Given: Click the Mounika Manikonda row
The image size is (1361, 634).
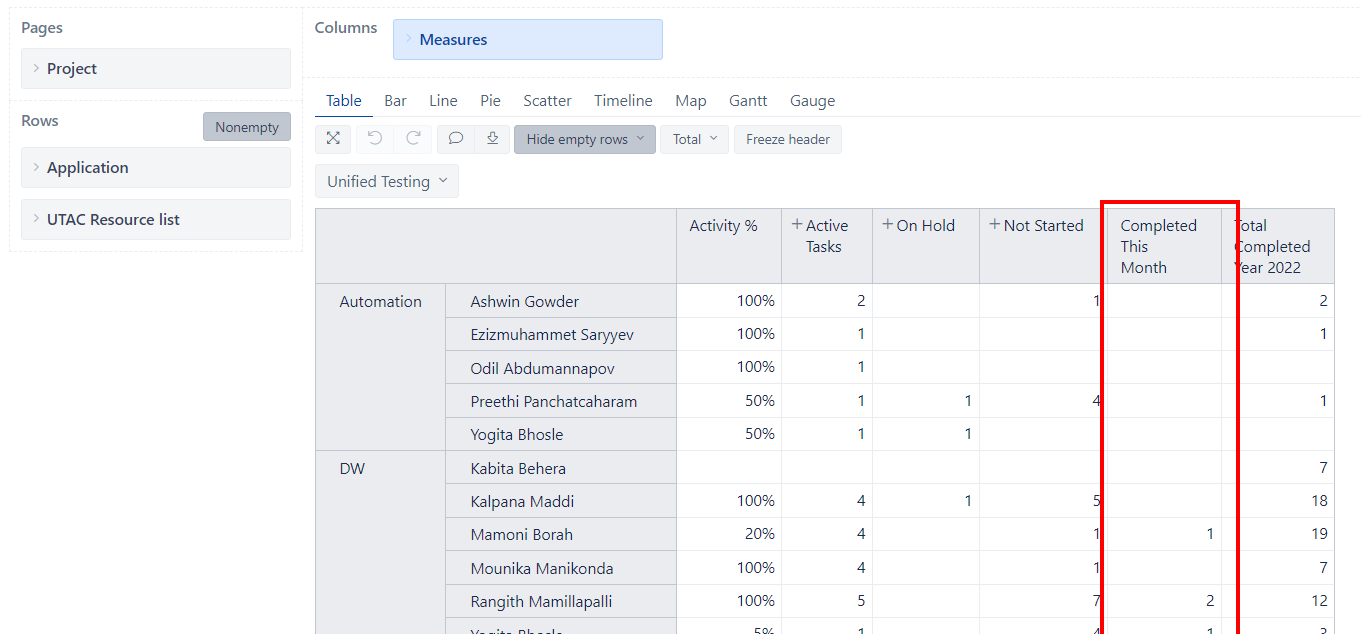Looking at the screenshot, I should pyautogui.click(x=561, y=568).
